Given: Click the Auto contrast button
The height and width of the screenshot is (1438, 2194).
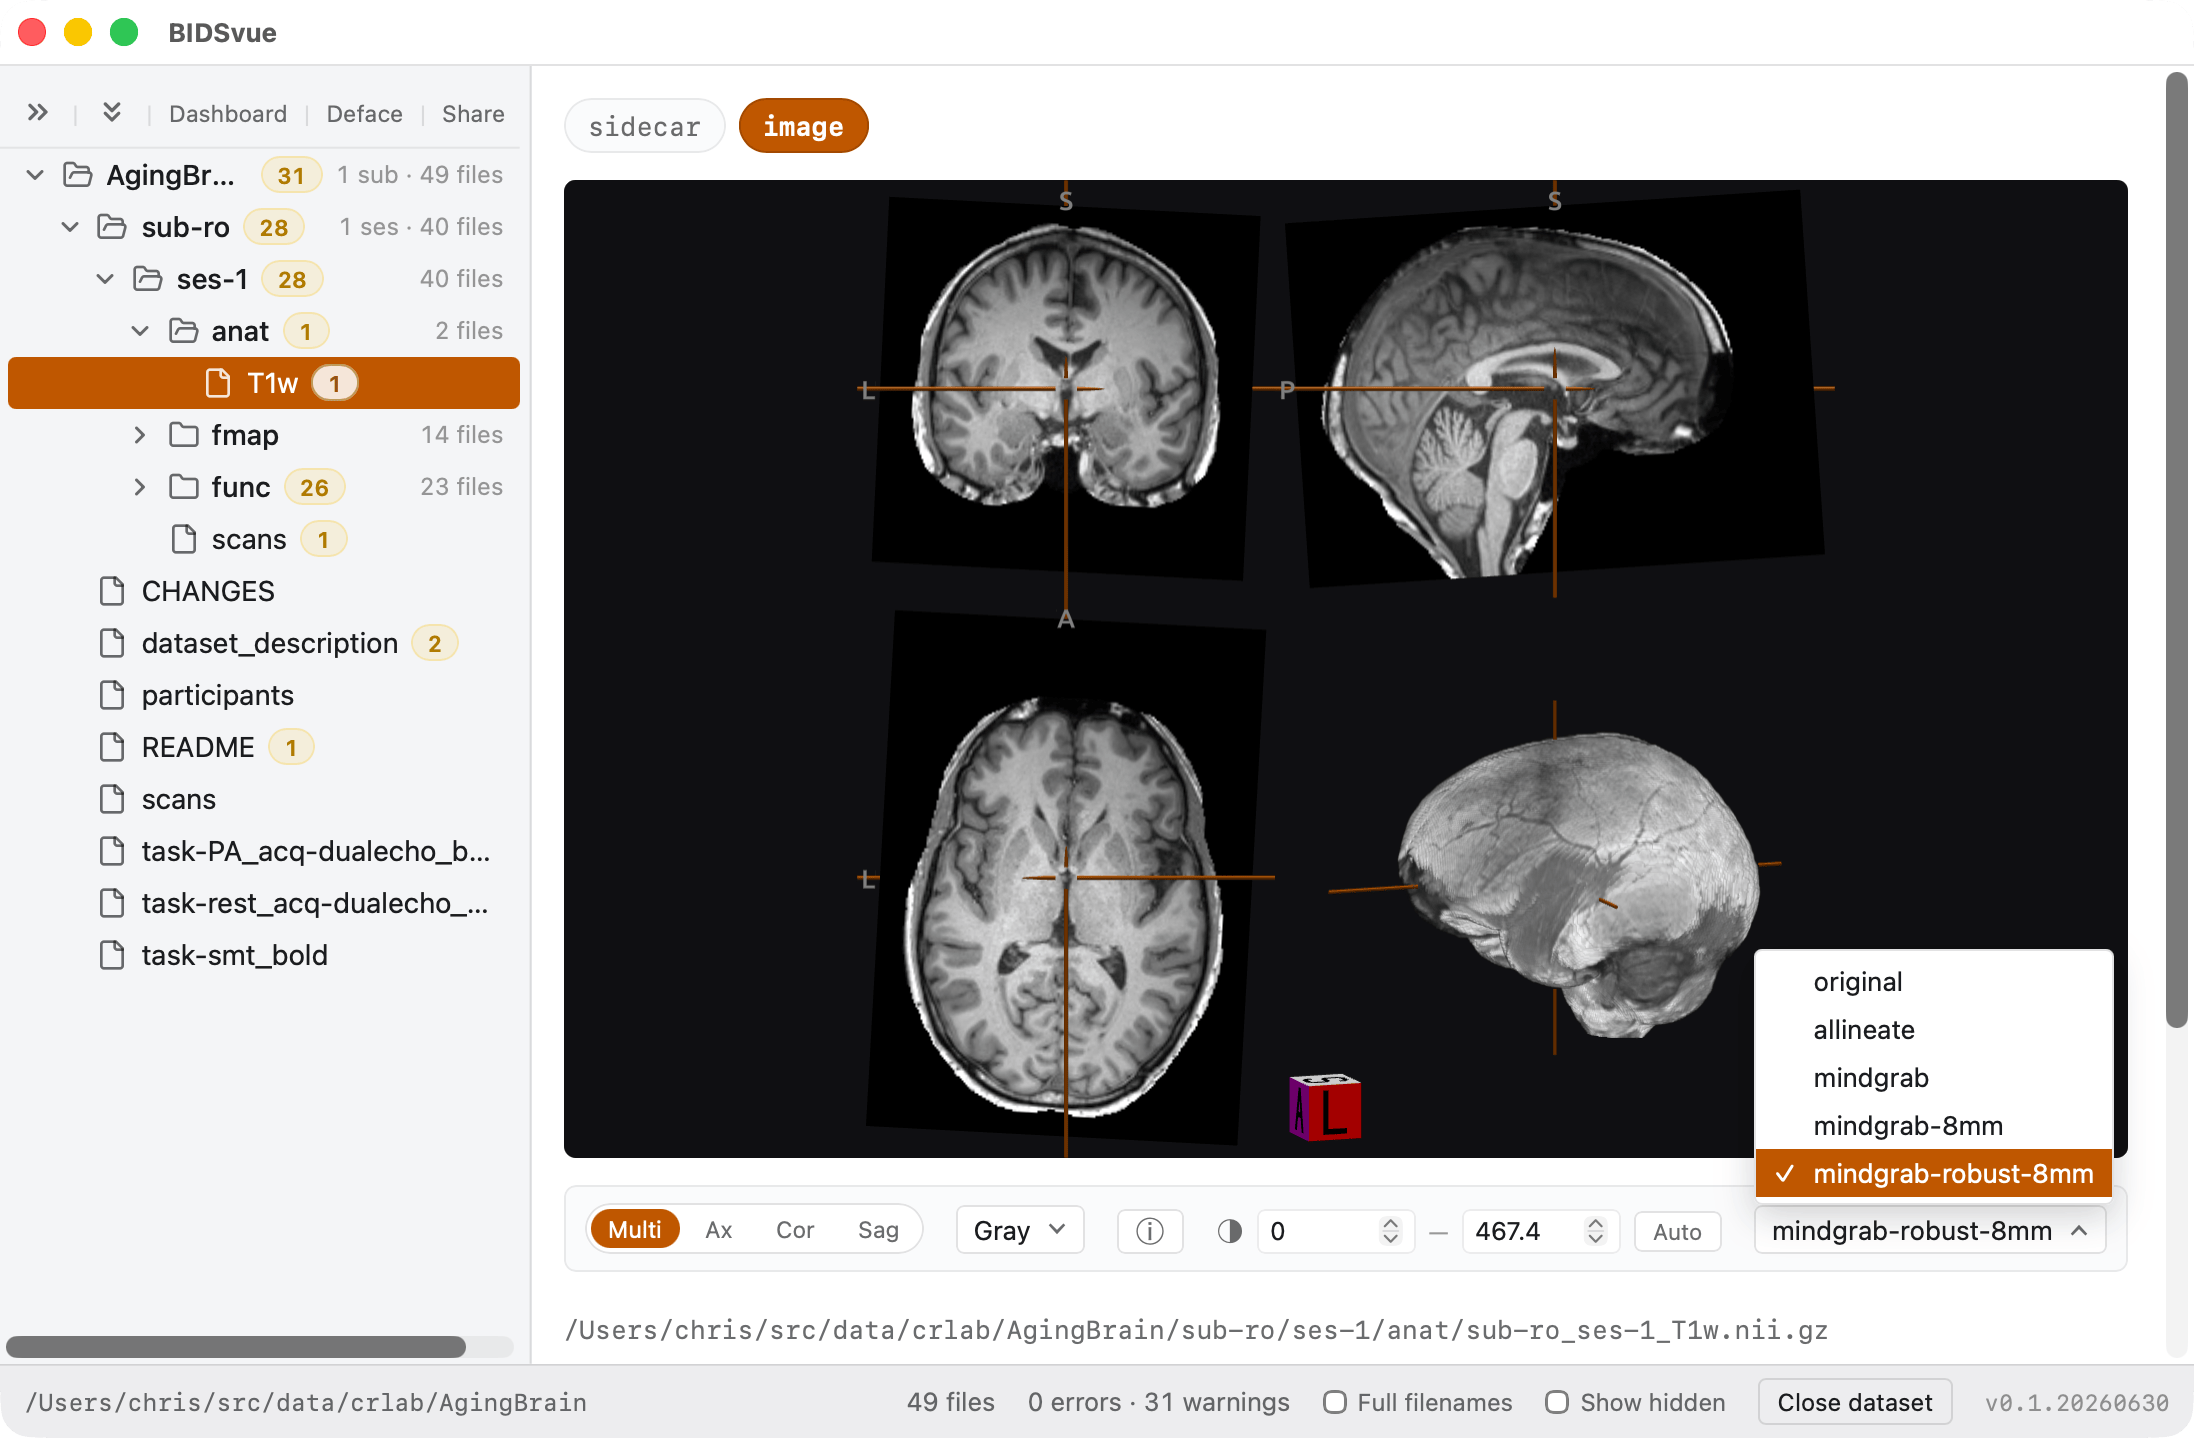Looking at the screenshot, I should pyautogui.click(x=1677, y=1232).
